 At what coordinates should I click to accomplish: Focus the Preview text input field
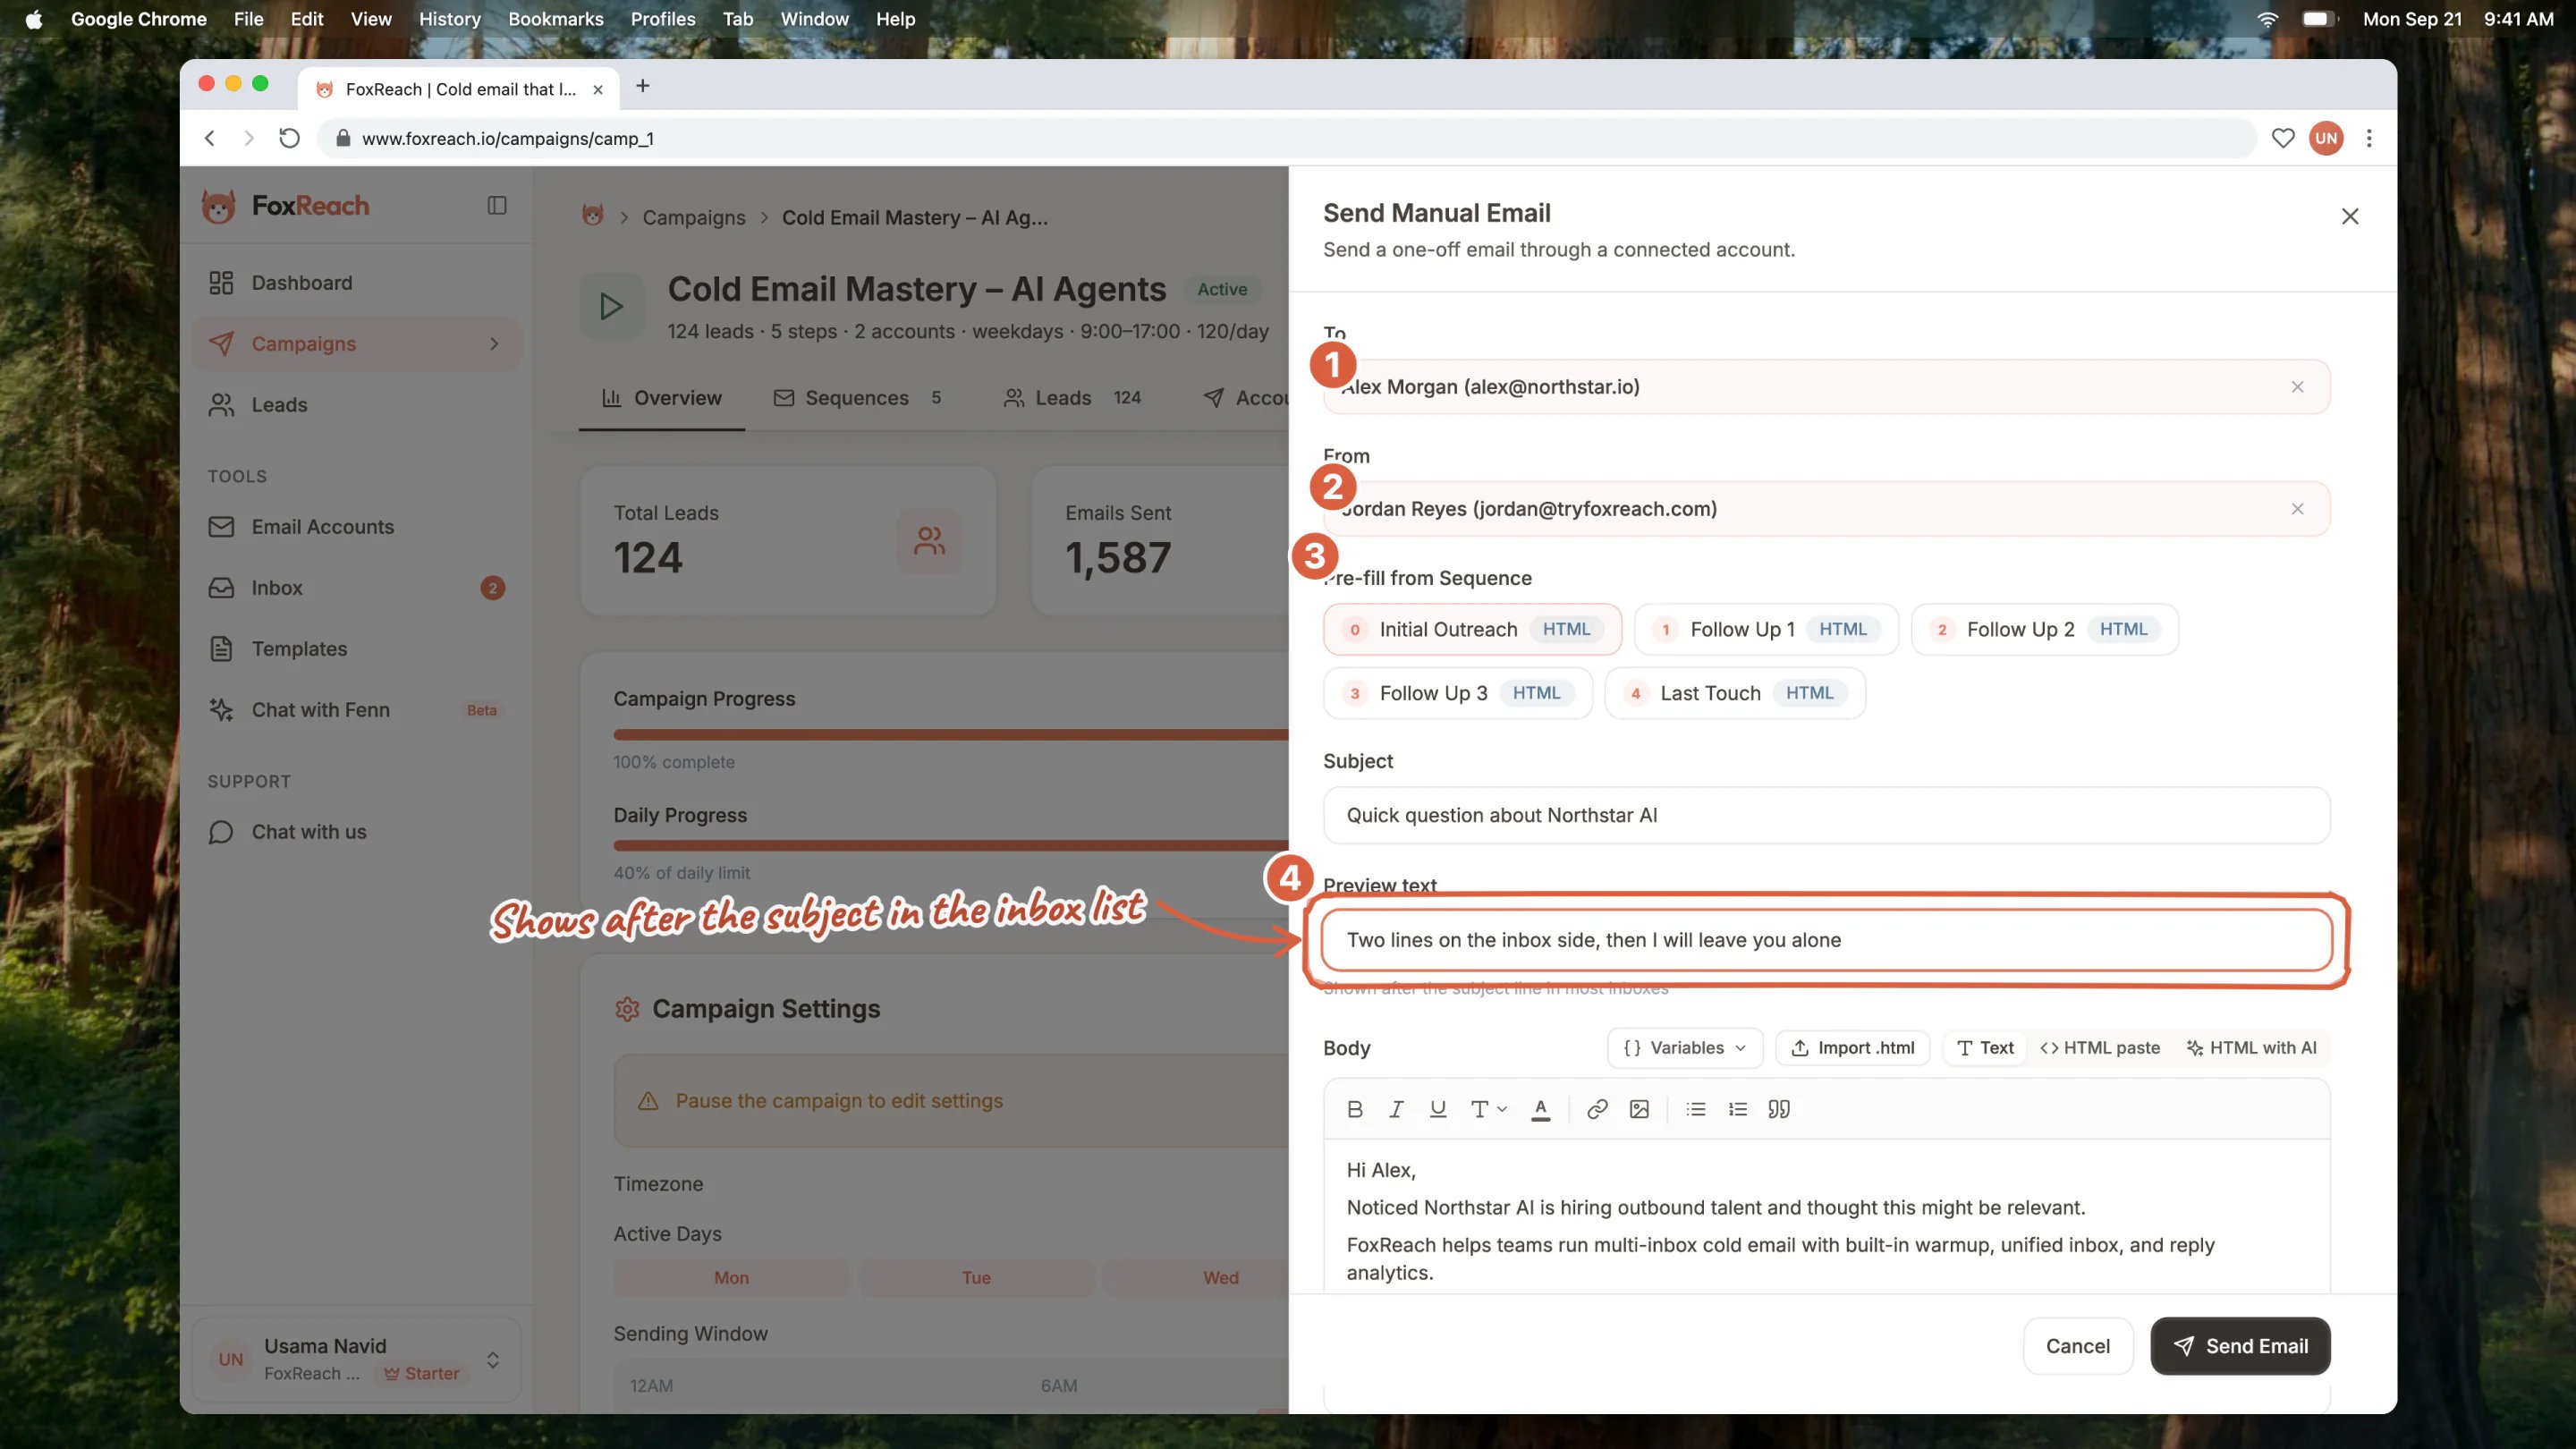[x=1826, y=940]
